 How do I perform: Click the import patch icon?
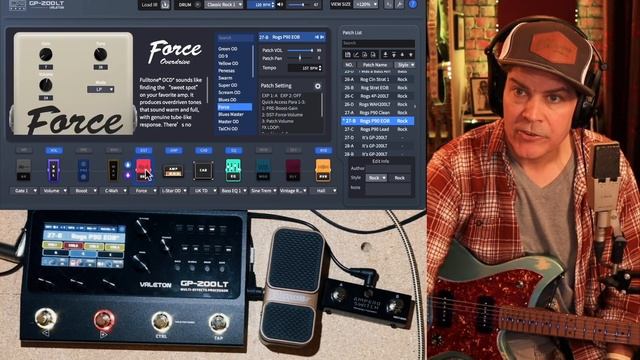pyautogui.click(x=385, y=55)
